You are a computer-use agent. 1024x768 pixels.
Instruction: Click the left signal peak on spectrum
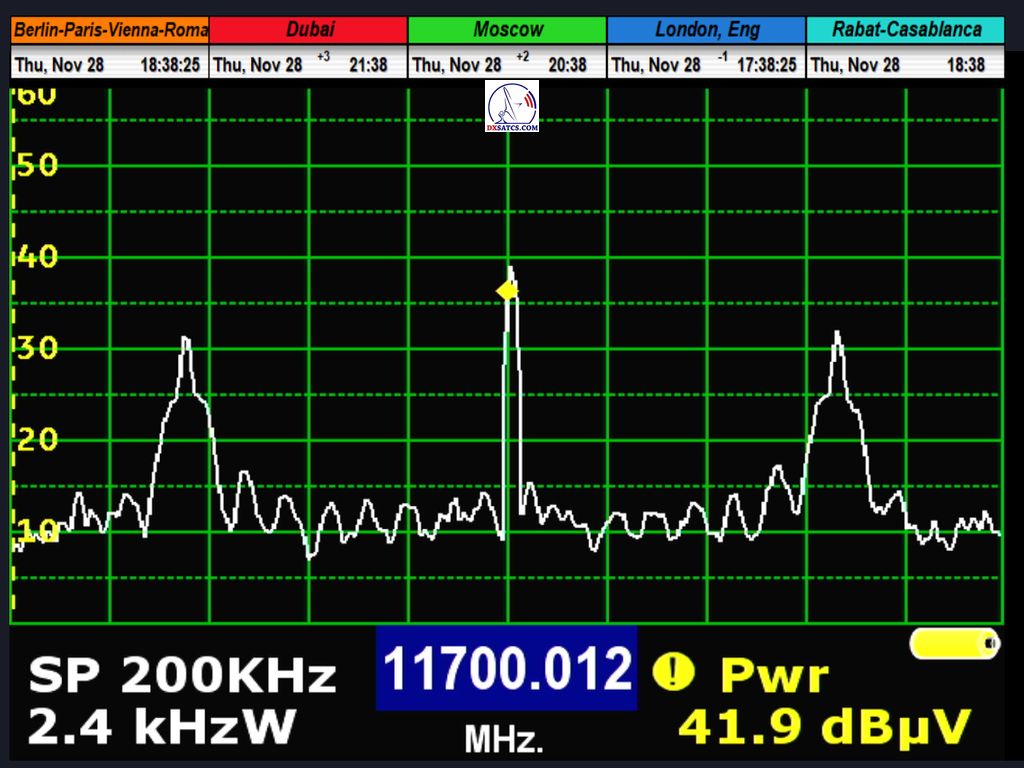pyautogui.click(x=185, y=345)
